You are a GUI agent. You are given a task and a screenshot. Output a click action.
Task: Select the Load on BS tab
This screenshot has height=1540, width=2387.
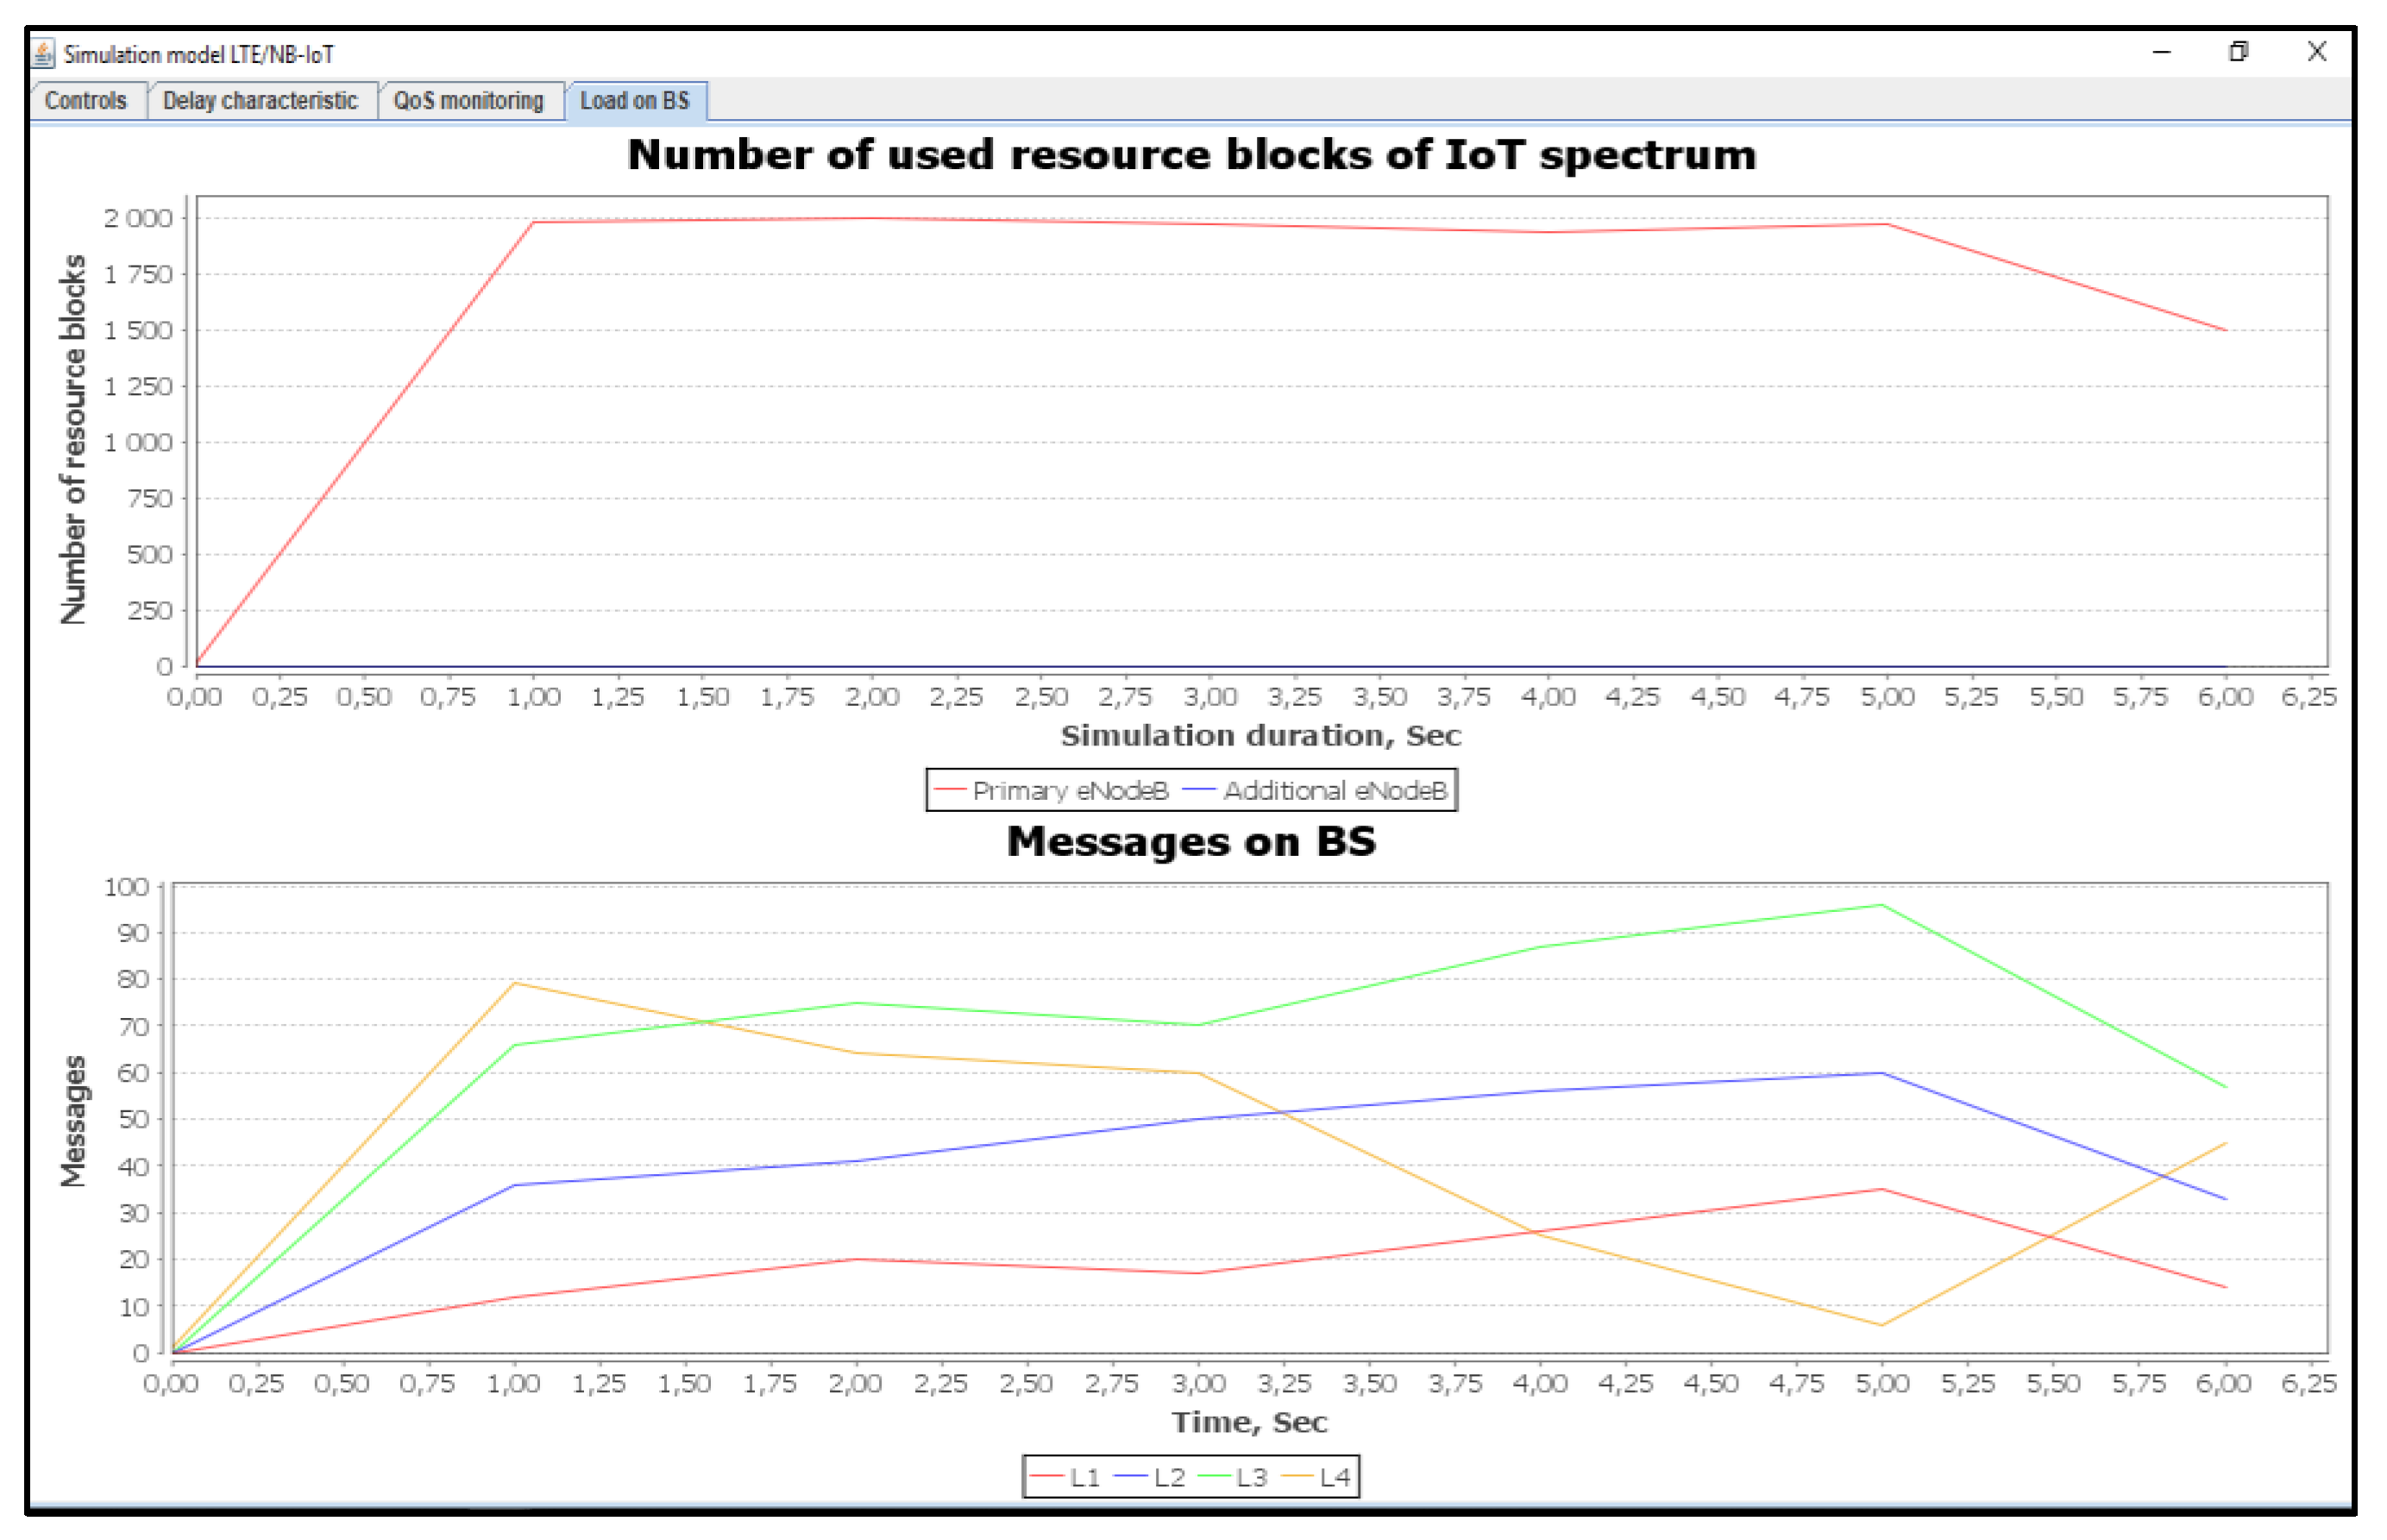635,101
